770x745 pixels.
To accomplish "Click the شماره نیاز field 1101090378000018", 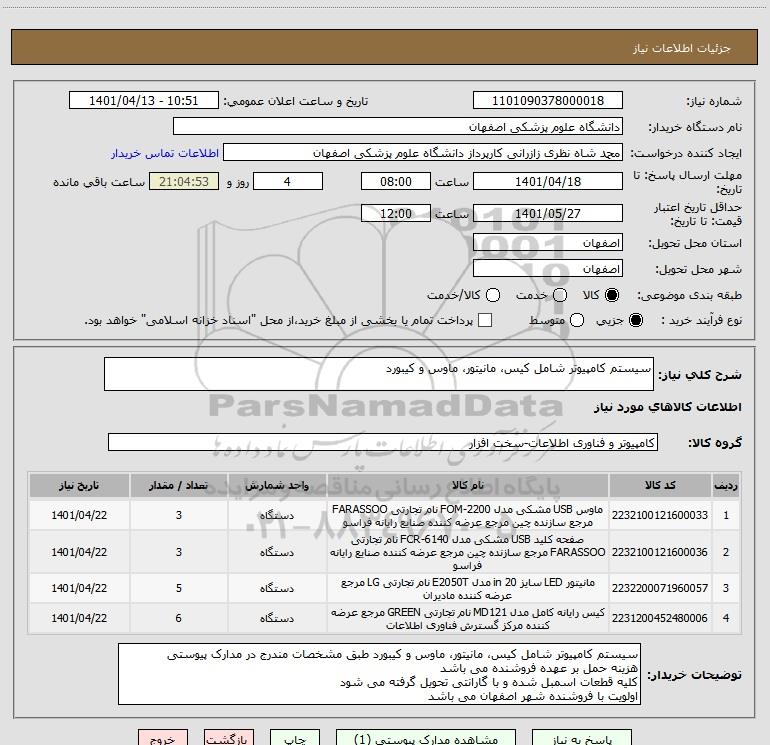I will coord(548,101).
